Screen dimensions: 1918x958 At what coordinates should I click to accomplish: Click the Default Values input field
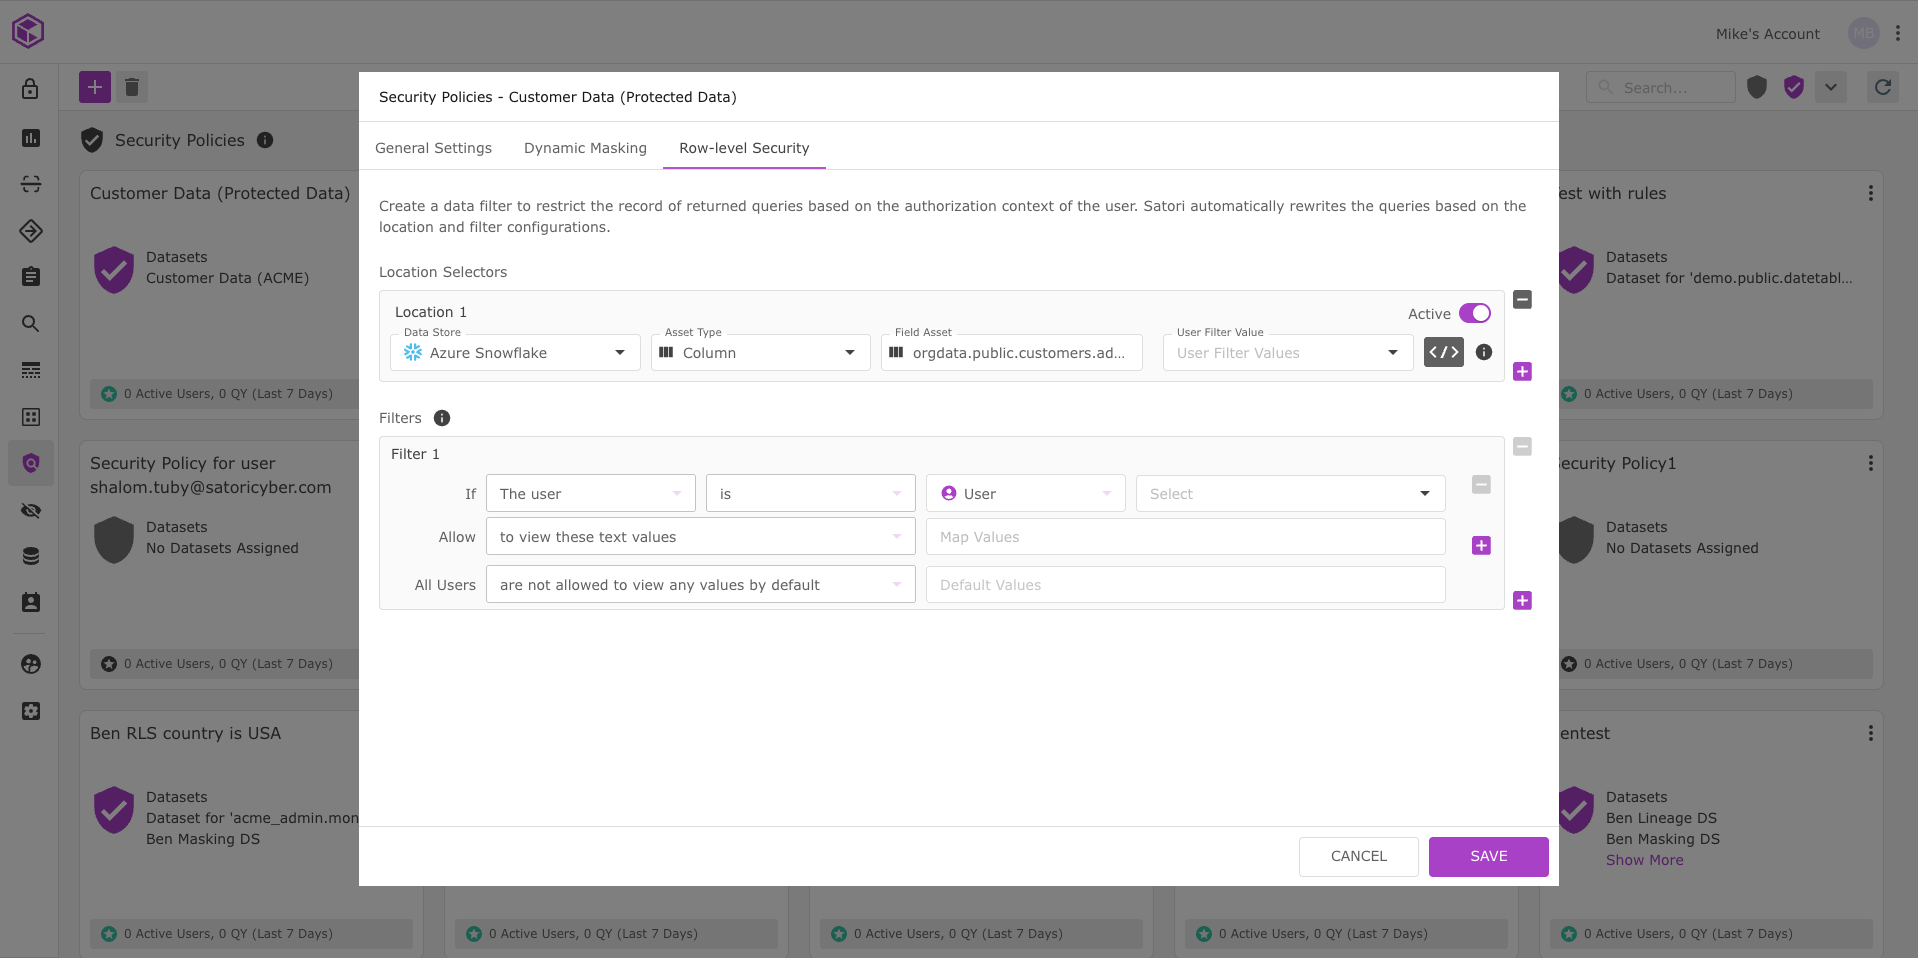(1185, 585)
